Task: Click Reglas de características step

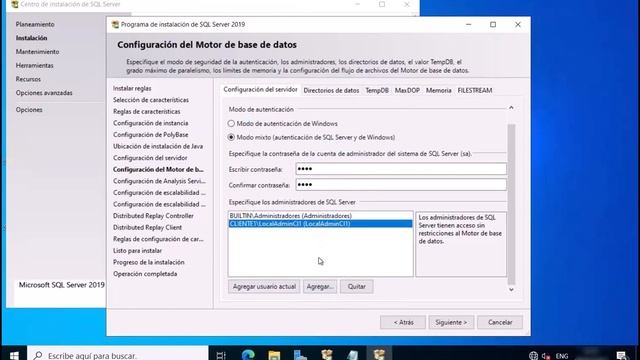Action: (147, 111)
